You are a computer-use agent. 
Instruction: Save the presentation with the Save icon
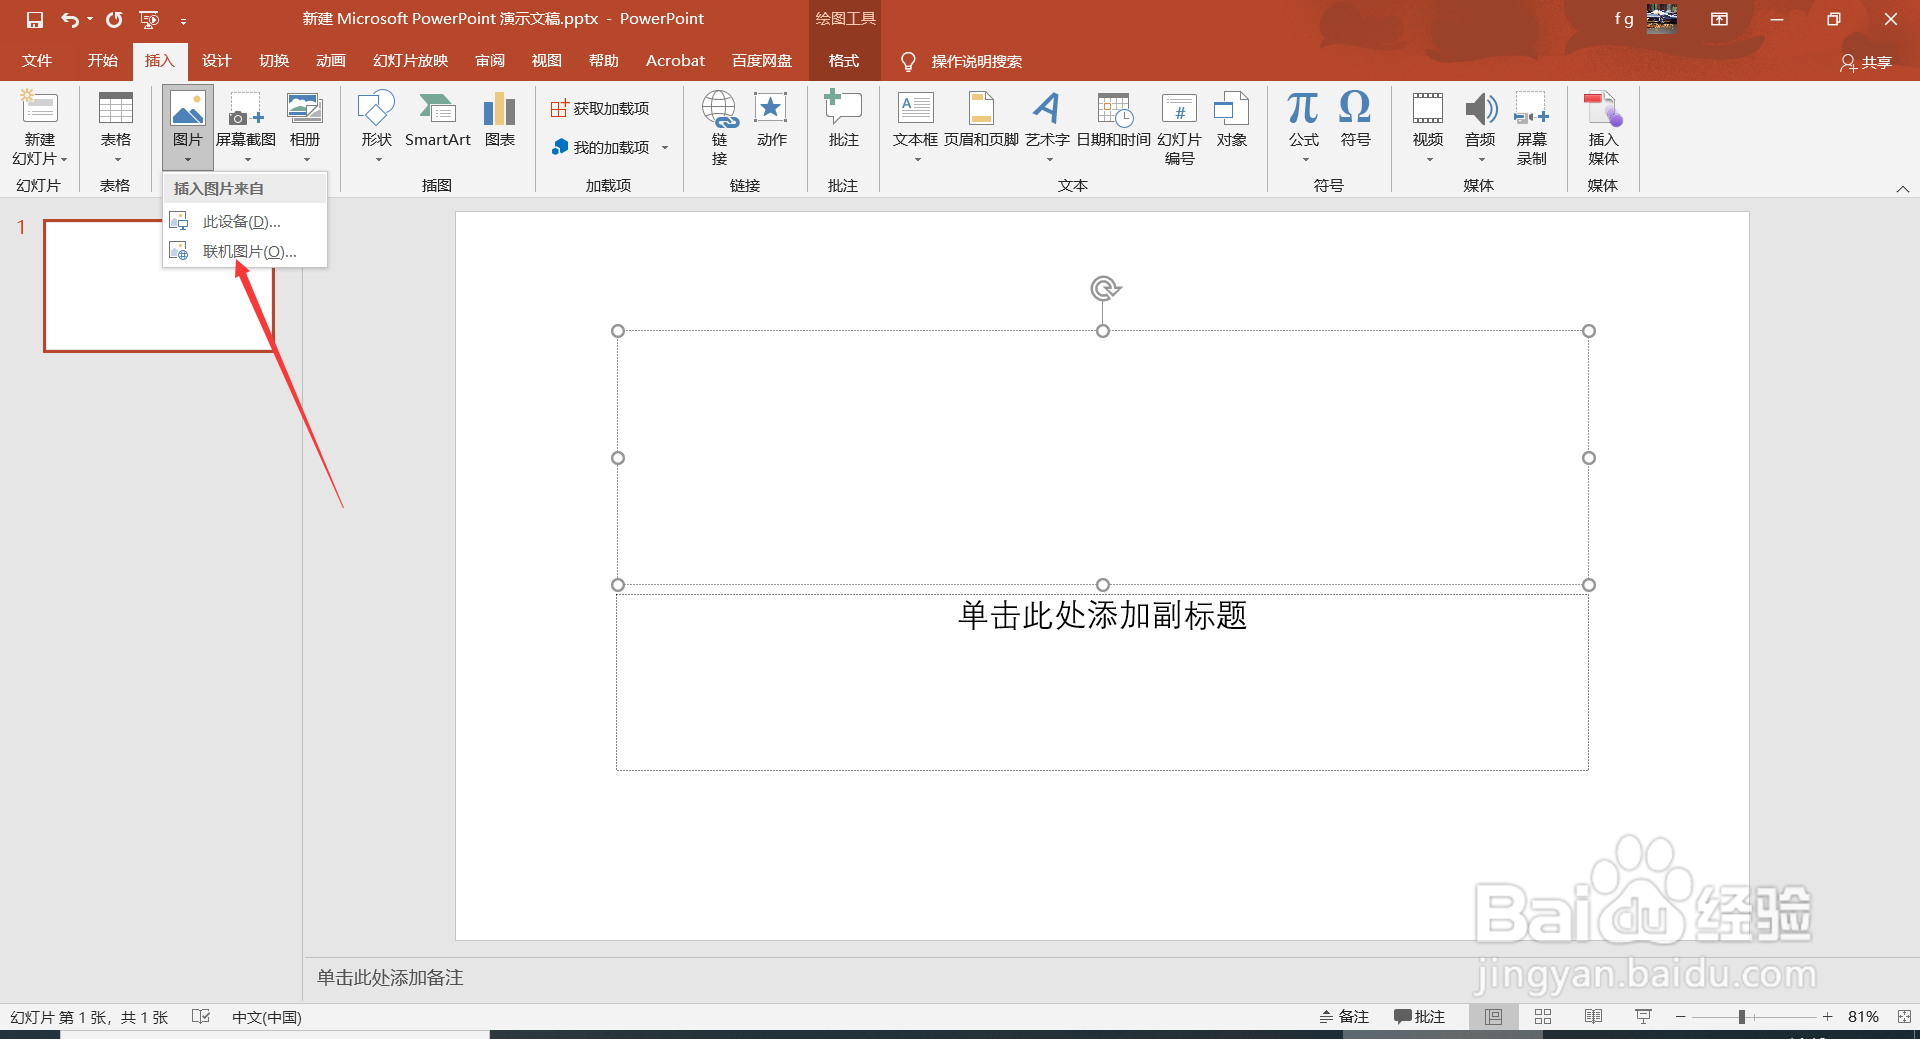35,19
